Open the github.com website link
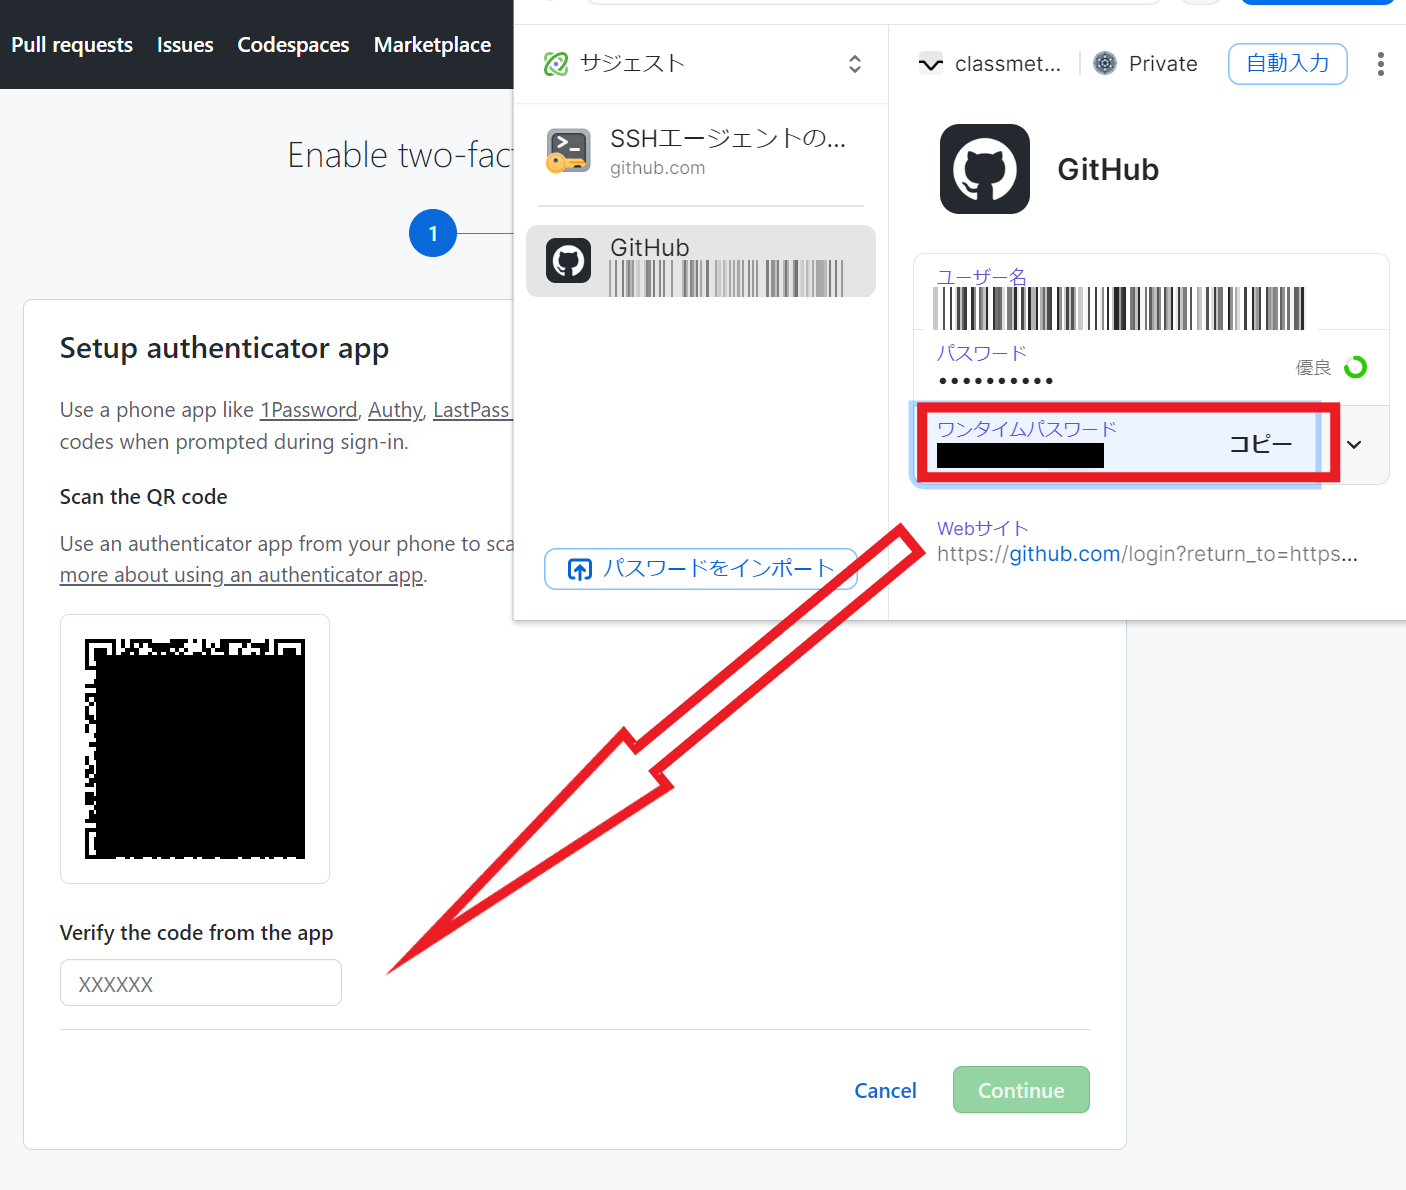The image size is (1406, 1190). [1064, 553]
